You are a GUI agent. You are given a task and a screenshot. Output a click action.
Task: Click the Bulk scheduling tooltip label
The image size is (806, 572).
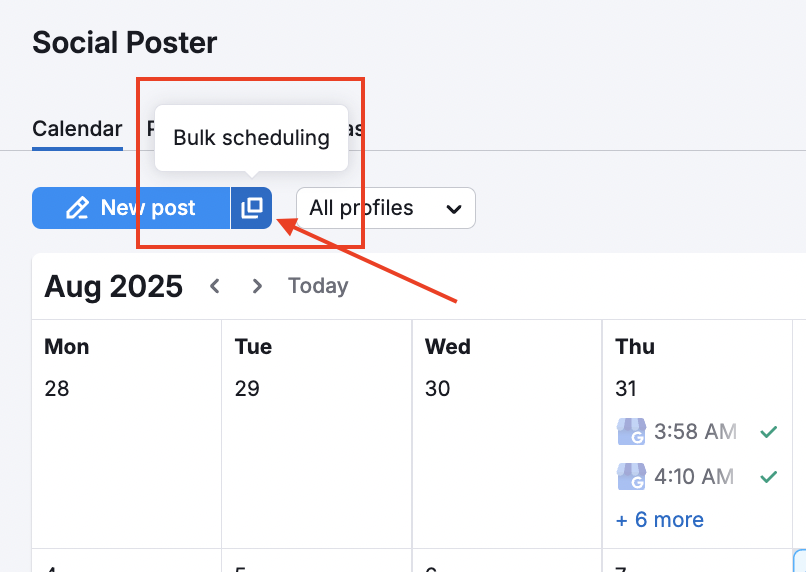(x=251, y=138)
